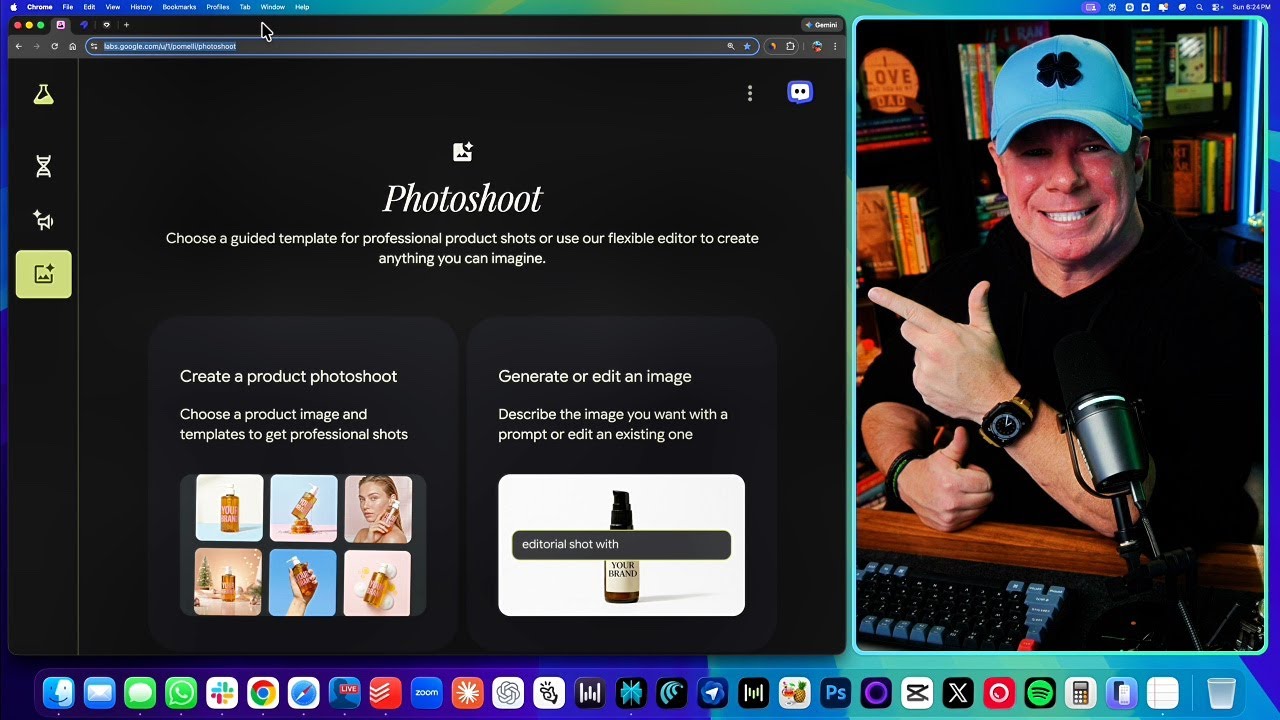Switch to the third pinned tab
Viewport: 1280px width, 720px height.
[x=106, y=25]
